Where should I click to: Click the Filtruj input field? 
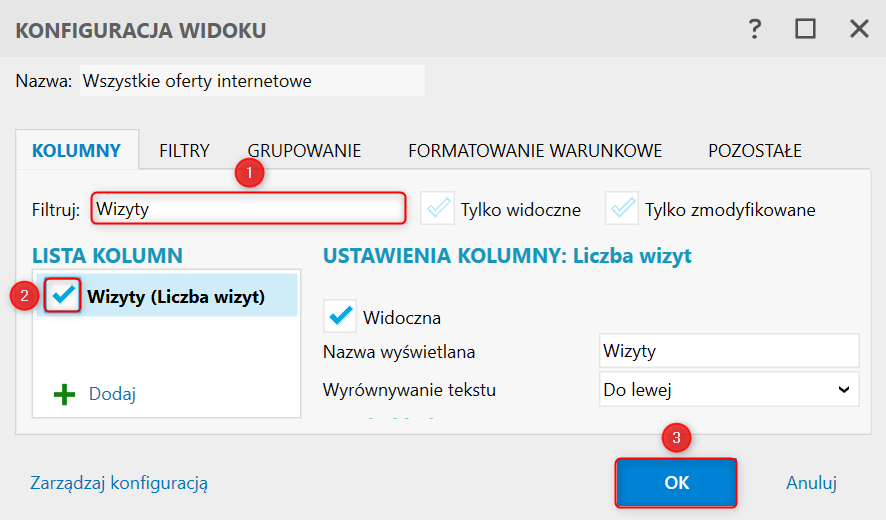point(248,209)
